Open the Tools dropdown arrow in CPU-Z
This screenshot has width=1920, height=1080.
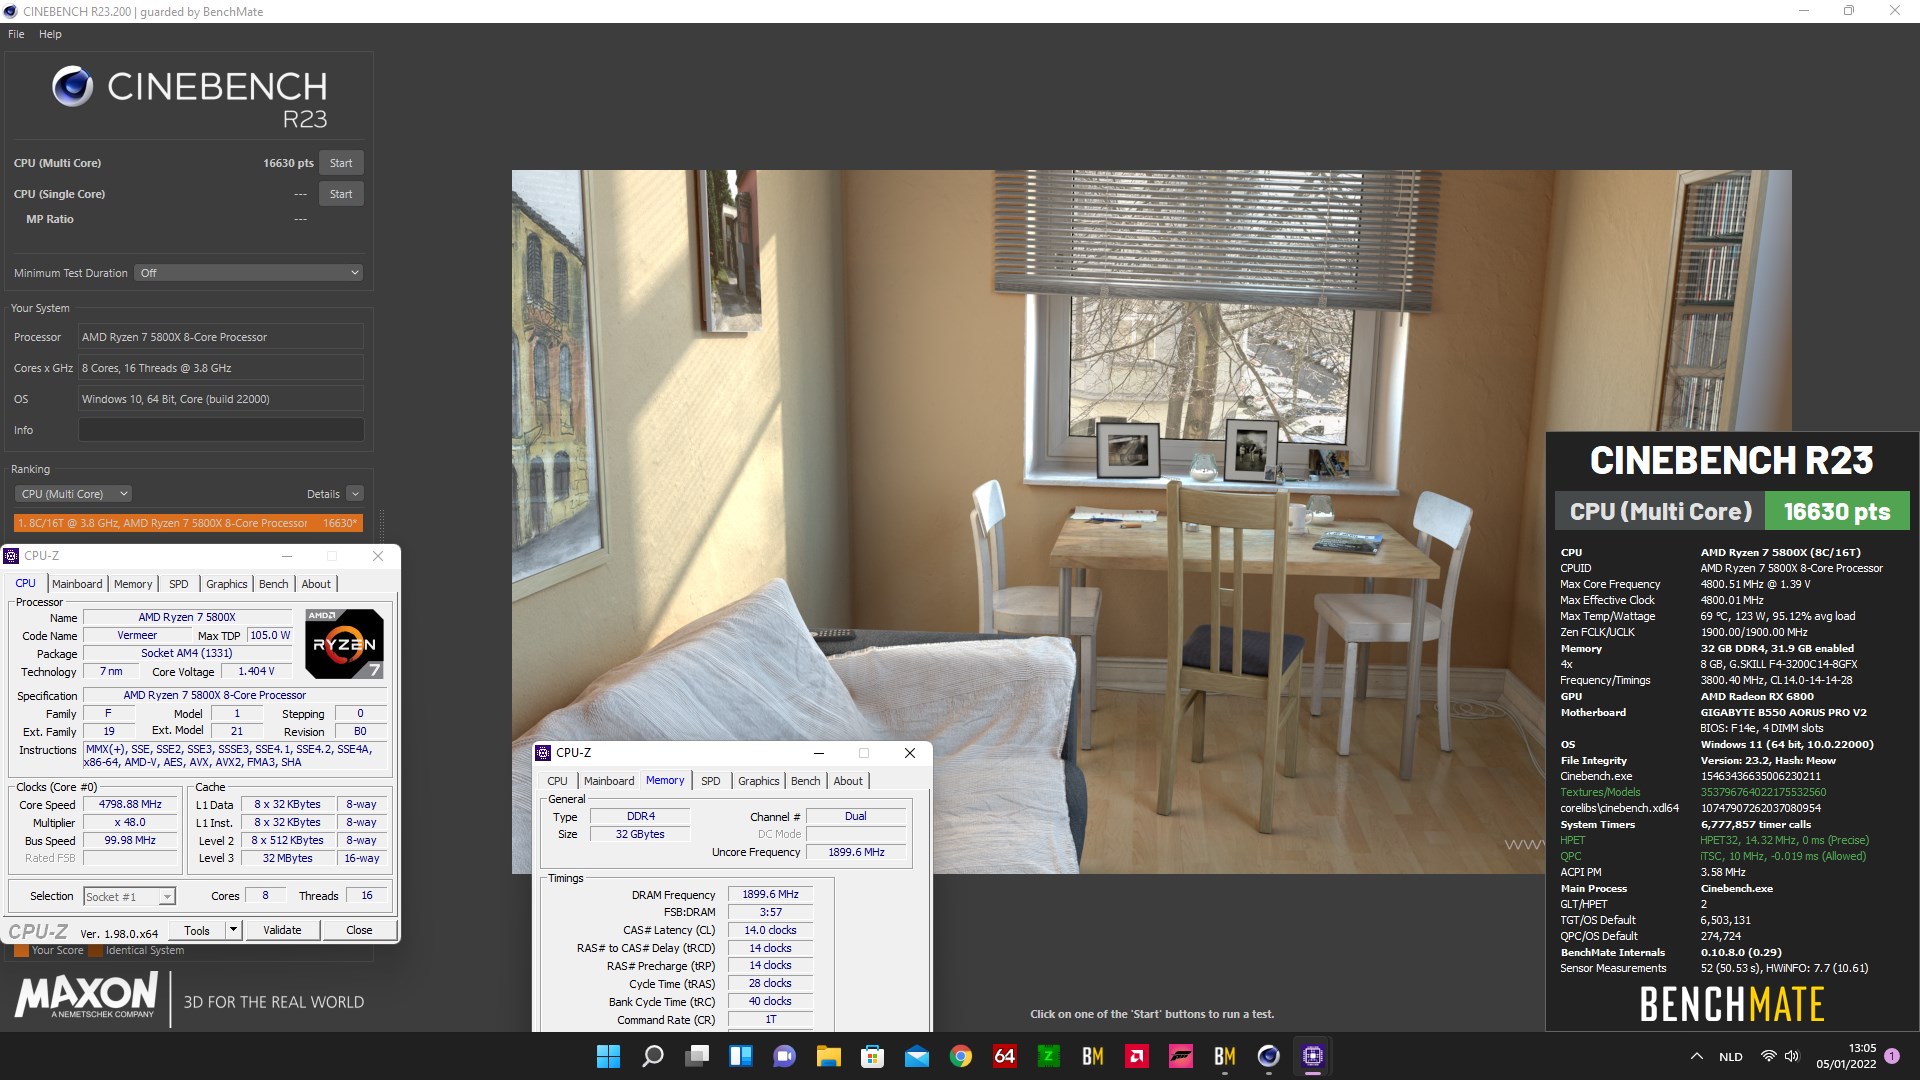point(233,931)
